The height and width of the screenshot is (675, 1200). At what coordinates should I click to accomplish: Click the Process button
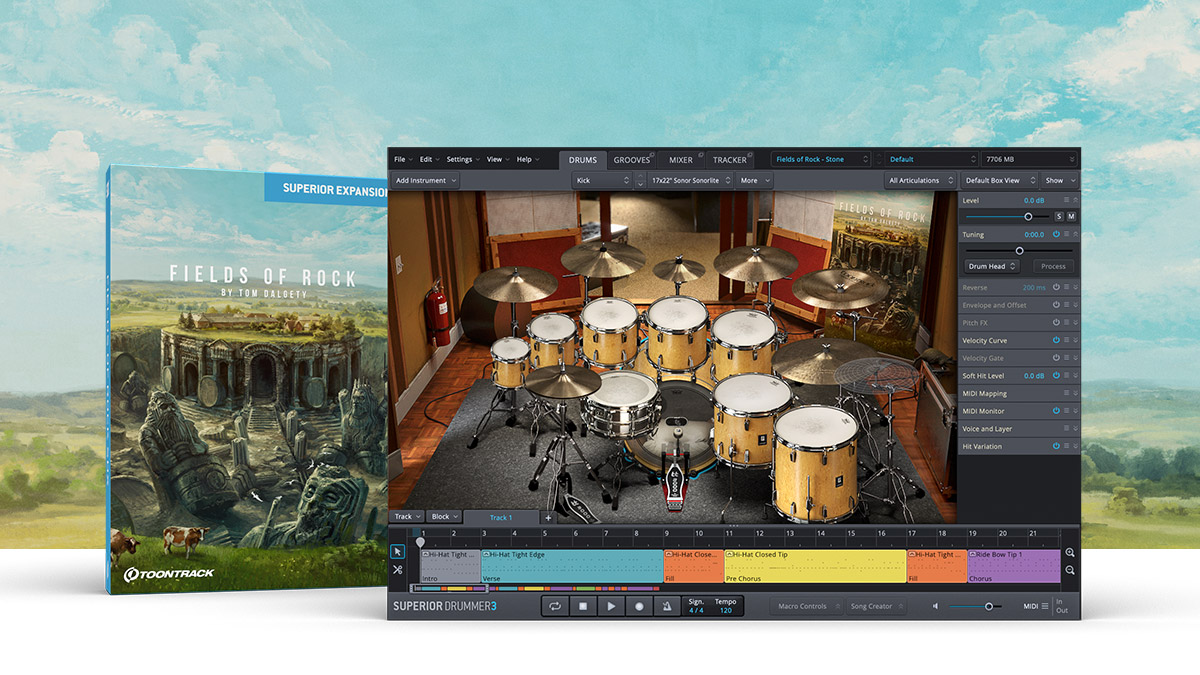1053,266
